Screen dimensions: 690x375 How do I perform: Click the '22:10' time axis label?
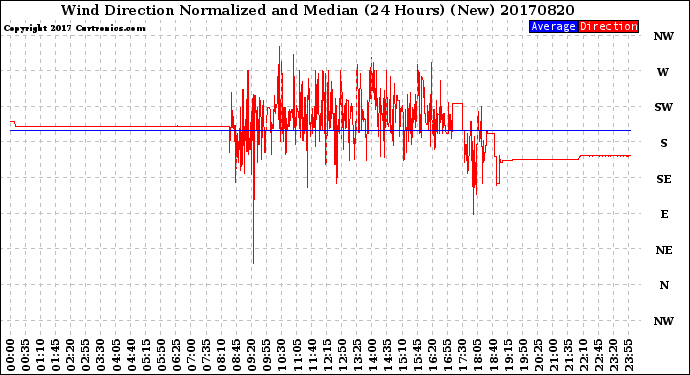pos(584,355)
